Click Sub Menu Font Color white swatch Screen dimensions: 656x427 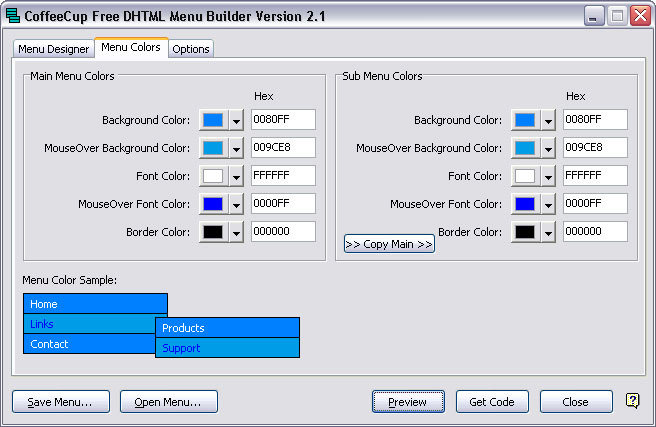pyautogui.click(x=525, y=176)
